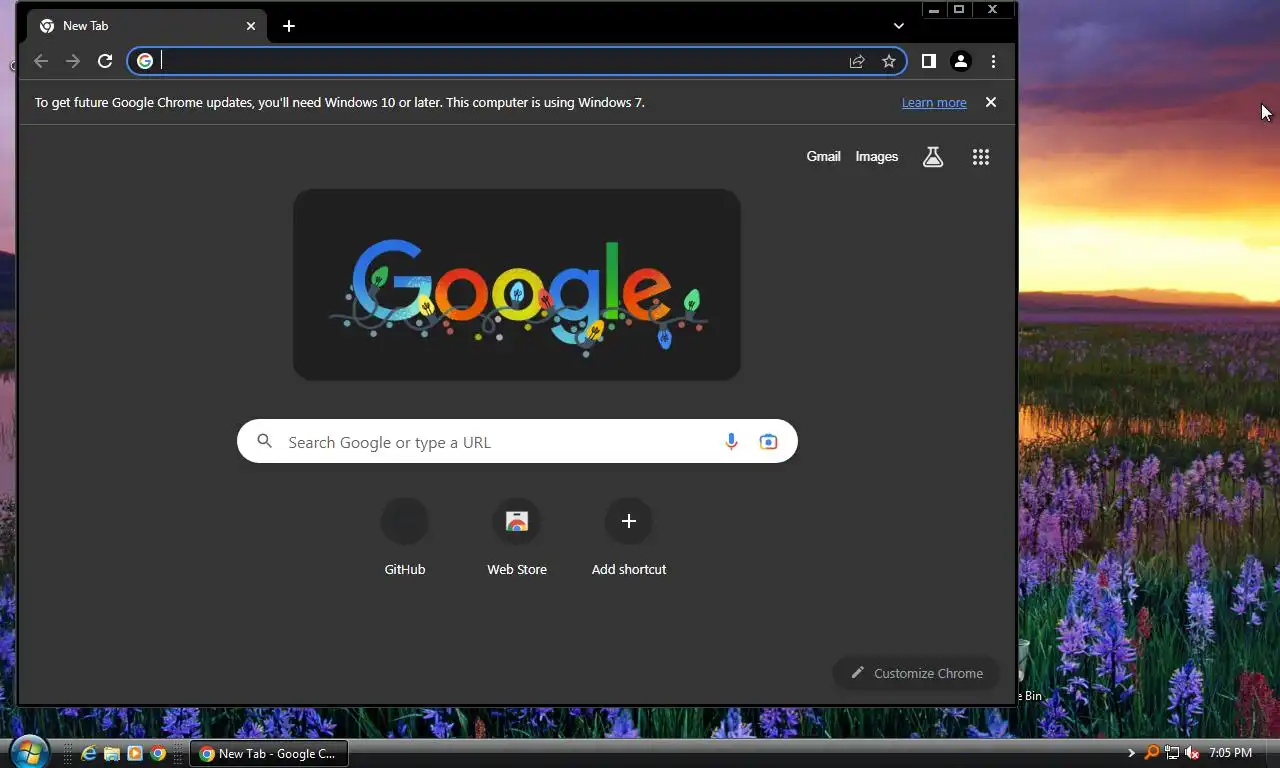Open Windows Explorer from the taskbar
The height and width of the screenshot is (768, 1280).
112,753
